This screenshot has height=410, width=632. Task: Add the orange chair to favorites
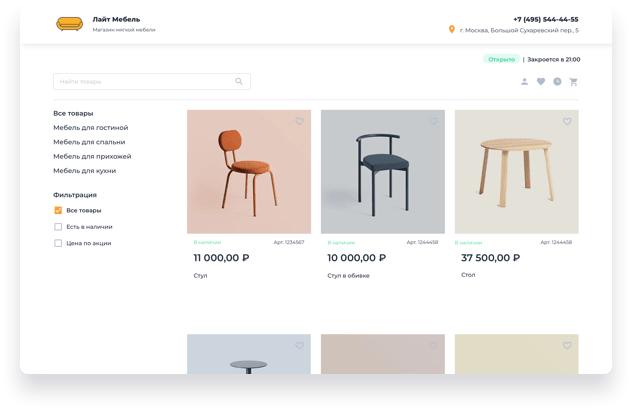[x=299, y=121]
